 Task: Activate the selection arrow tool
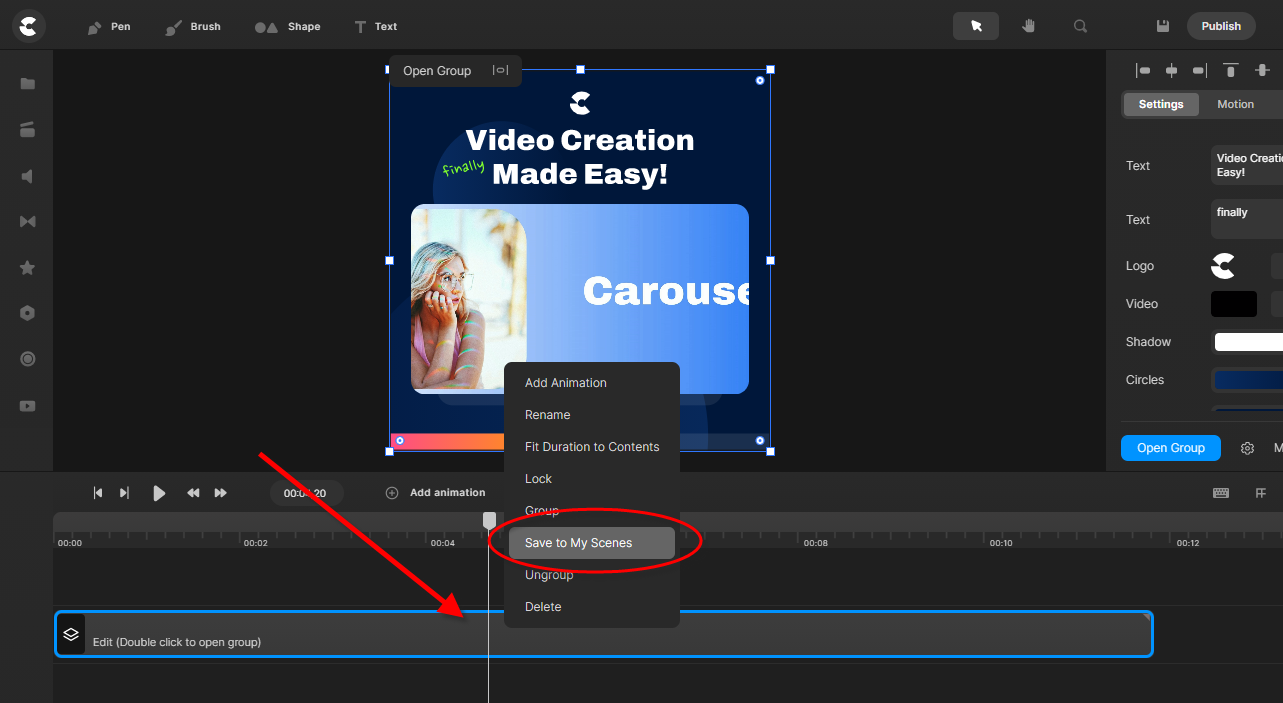tap(976, 26)
